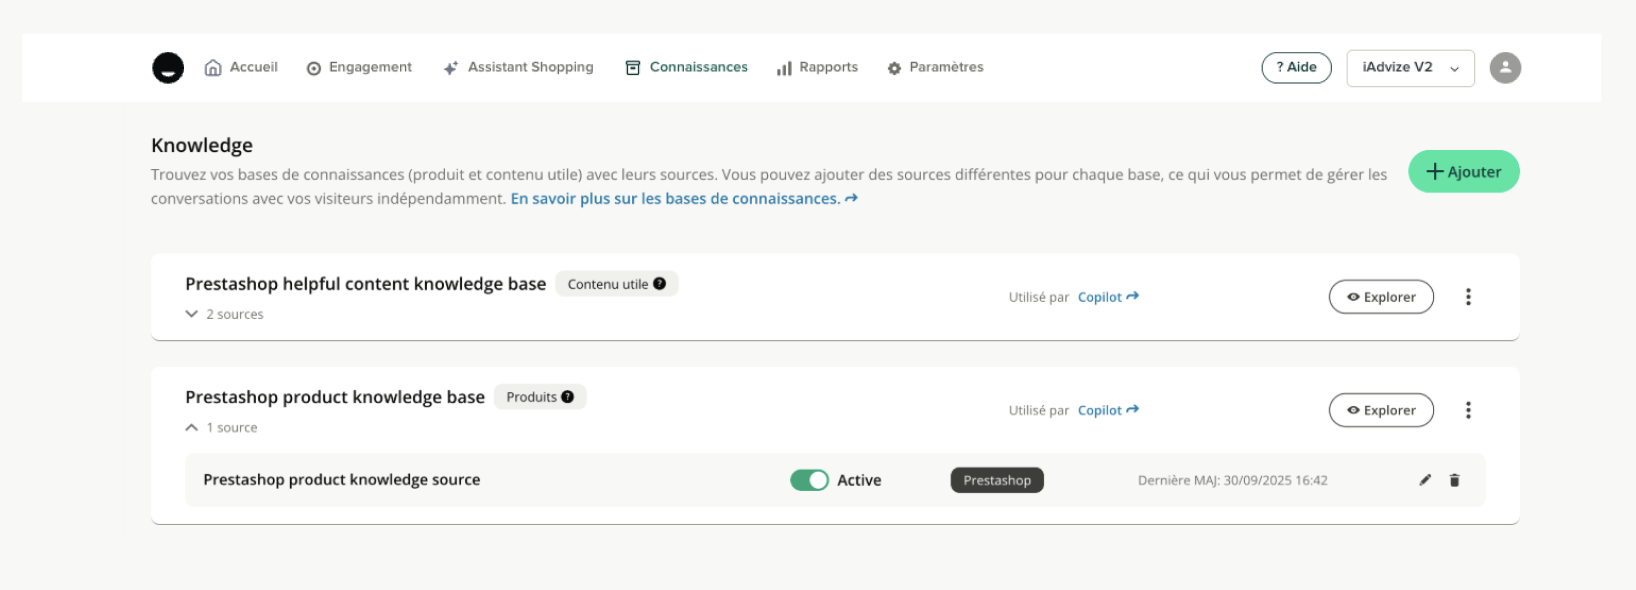This screenshot has height=590, width=1636.
Task: Open the knowledge bases learn-more link
Action: pos(683,199)
